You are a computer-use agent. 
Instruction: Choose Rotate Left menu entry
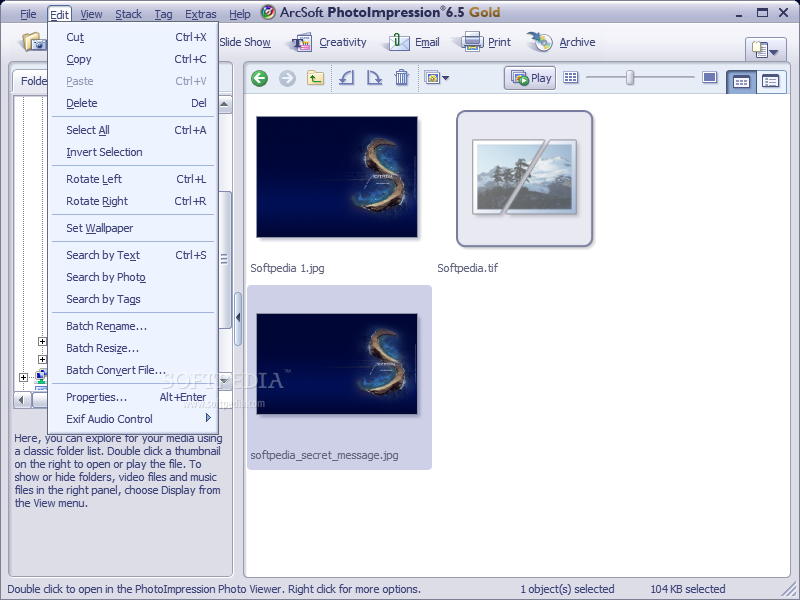click(x=134, y=179)
